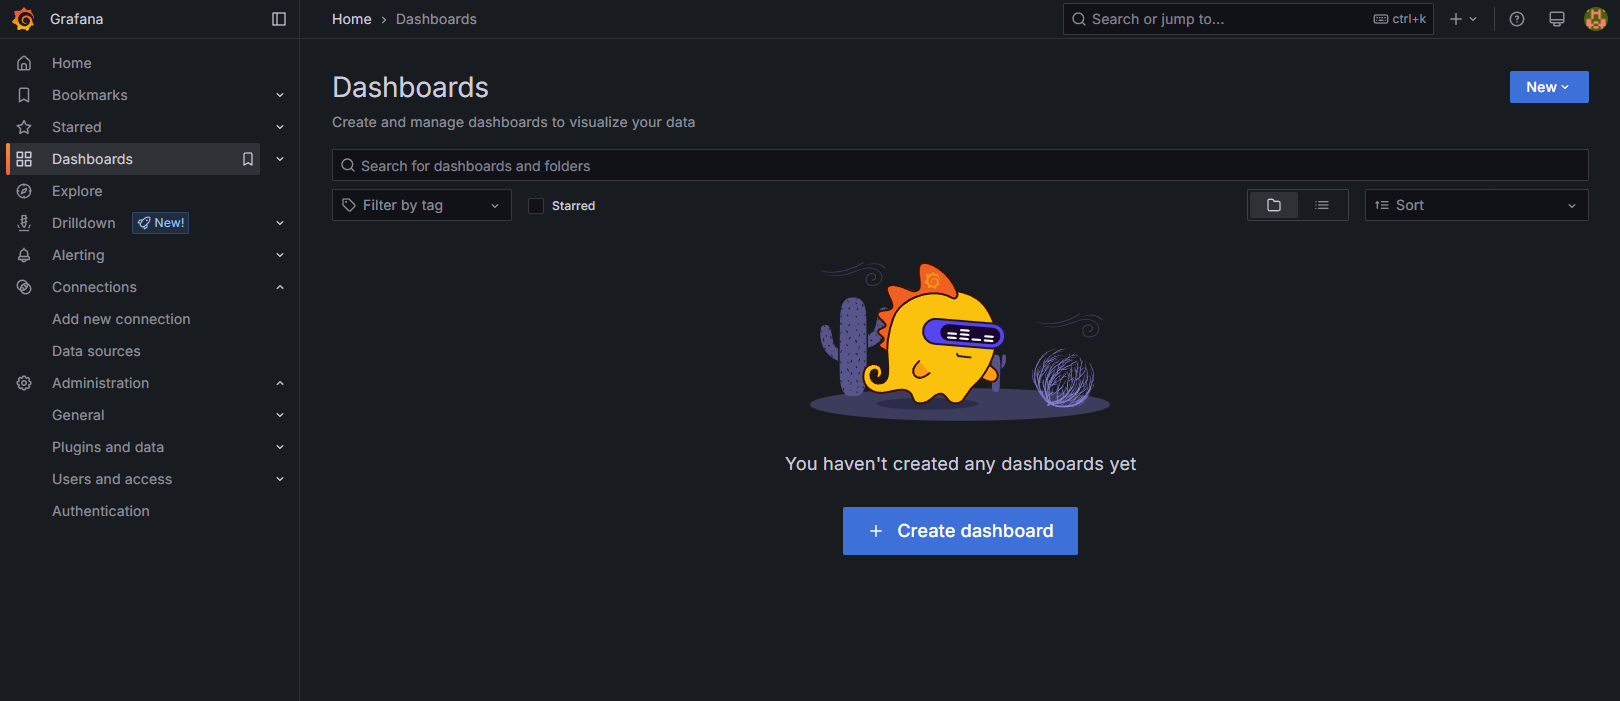The height and width of the screenshot is (701, 1620).
Task: Select Home in the sidebar menu
Action: pyautogui.click(x=72, y=63)
